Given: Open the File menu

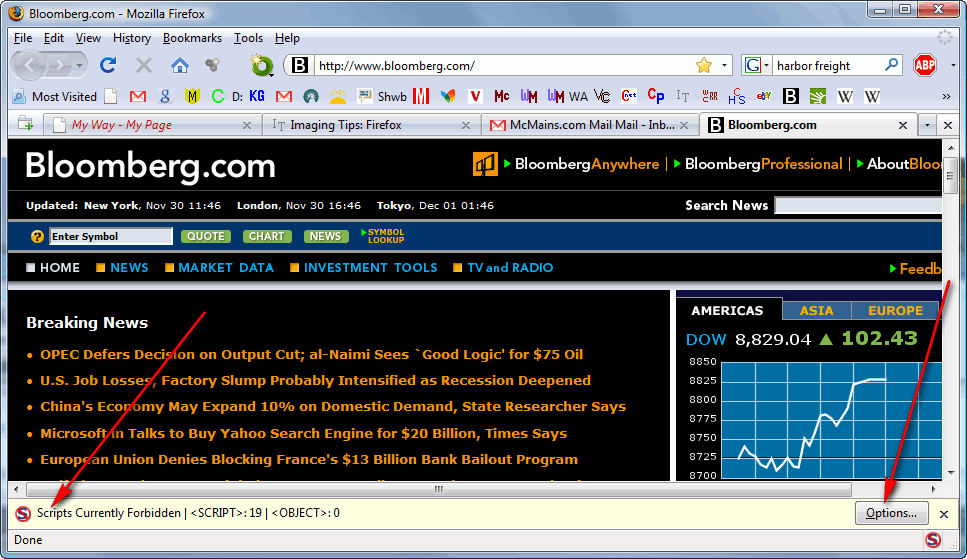Looking at the screenshot, I should tap(23, 38).
